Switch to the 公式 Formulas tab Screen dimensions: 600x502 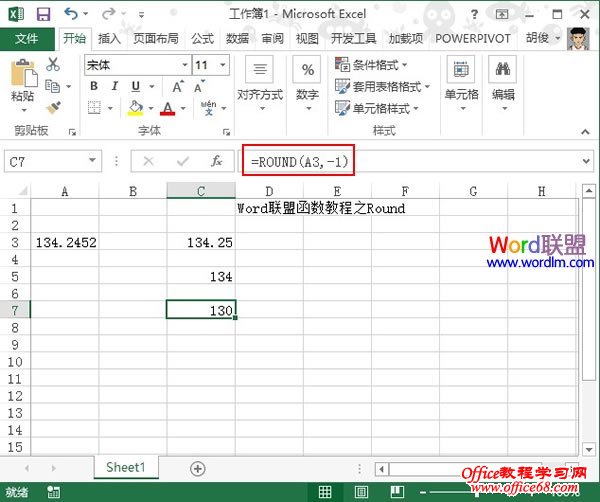click(202, 39)
